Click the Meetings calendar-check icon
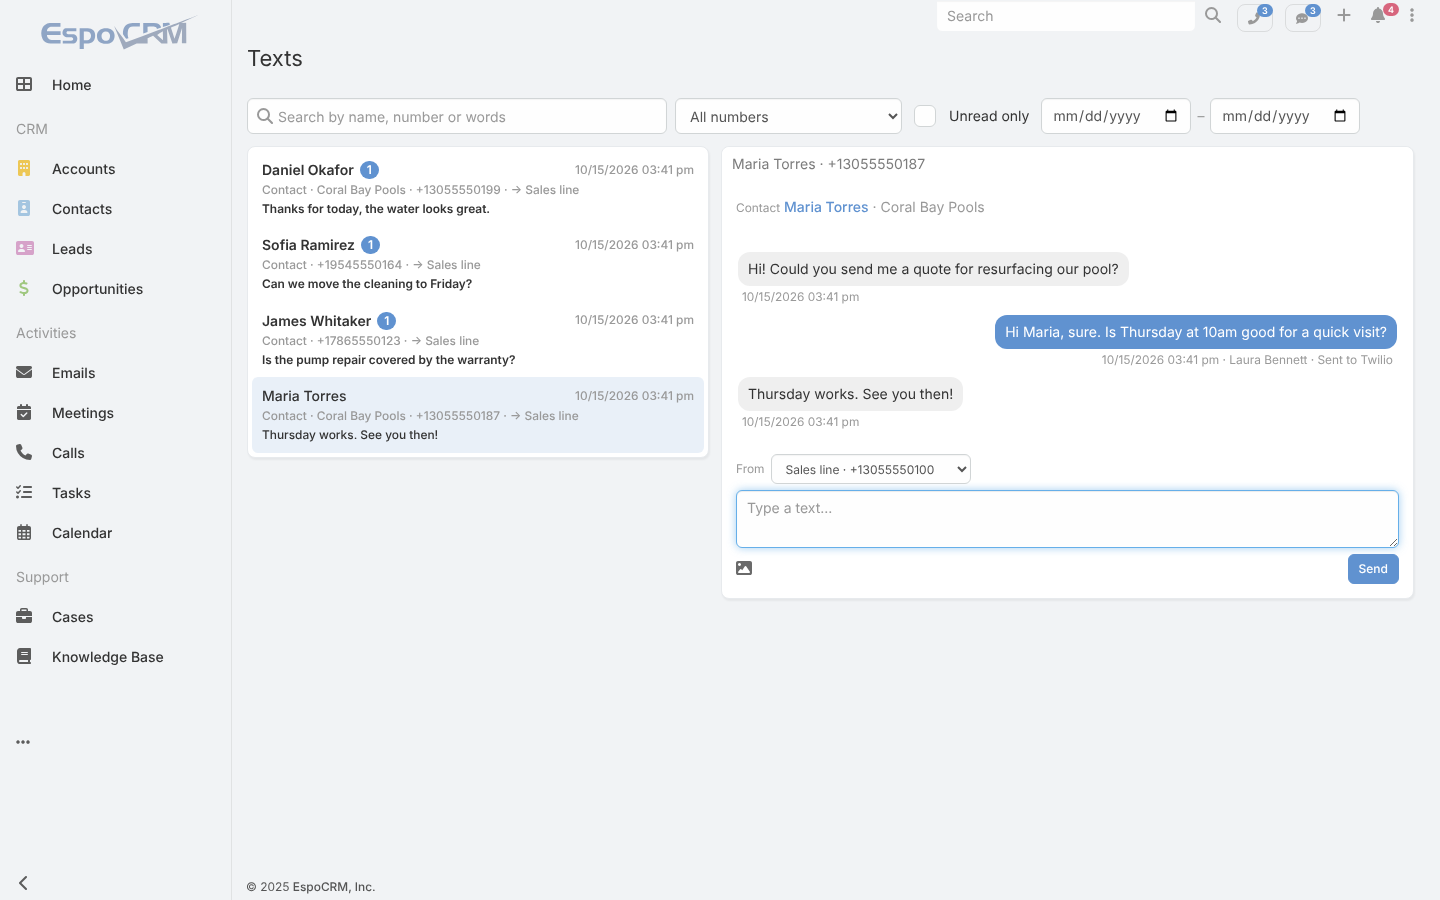The height and width of the screenshot is (900, 1440). click(24, 412)
